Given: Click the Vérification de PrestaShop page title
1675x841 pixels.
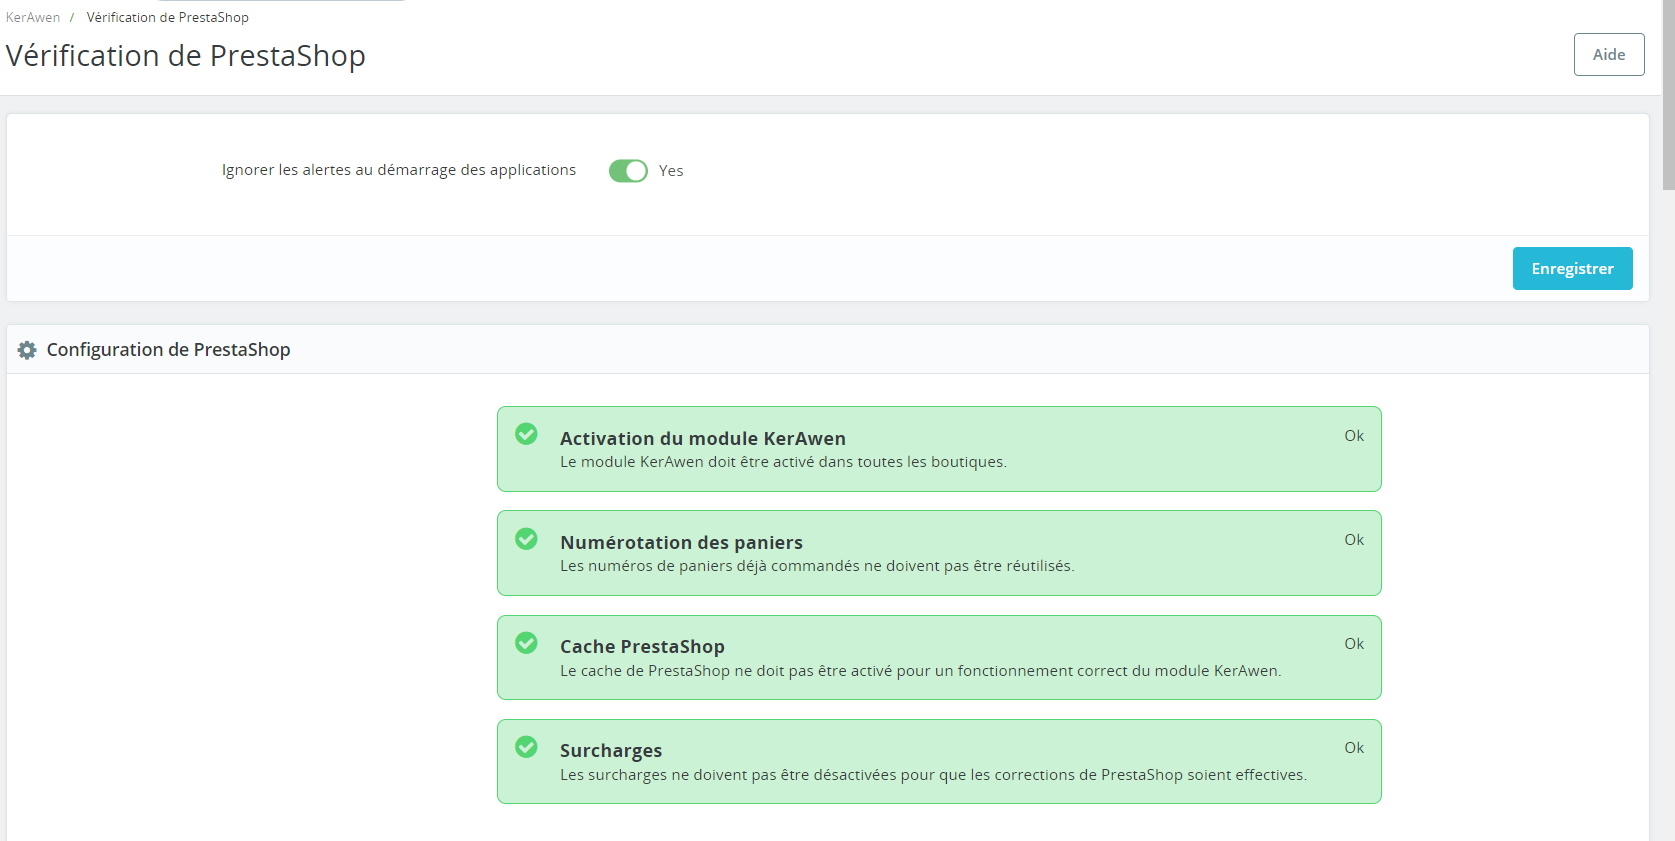Looking at the screenshot, I should pyautogui.click(x=186, y=55).
